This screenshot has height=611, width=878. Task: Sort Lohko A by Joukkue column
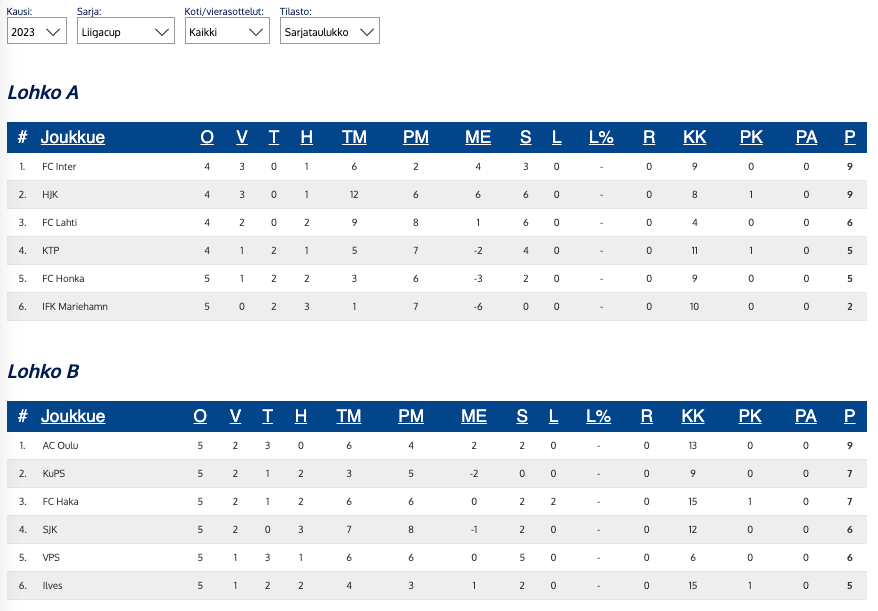pyautogui.click(x=72, y=138)
